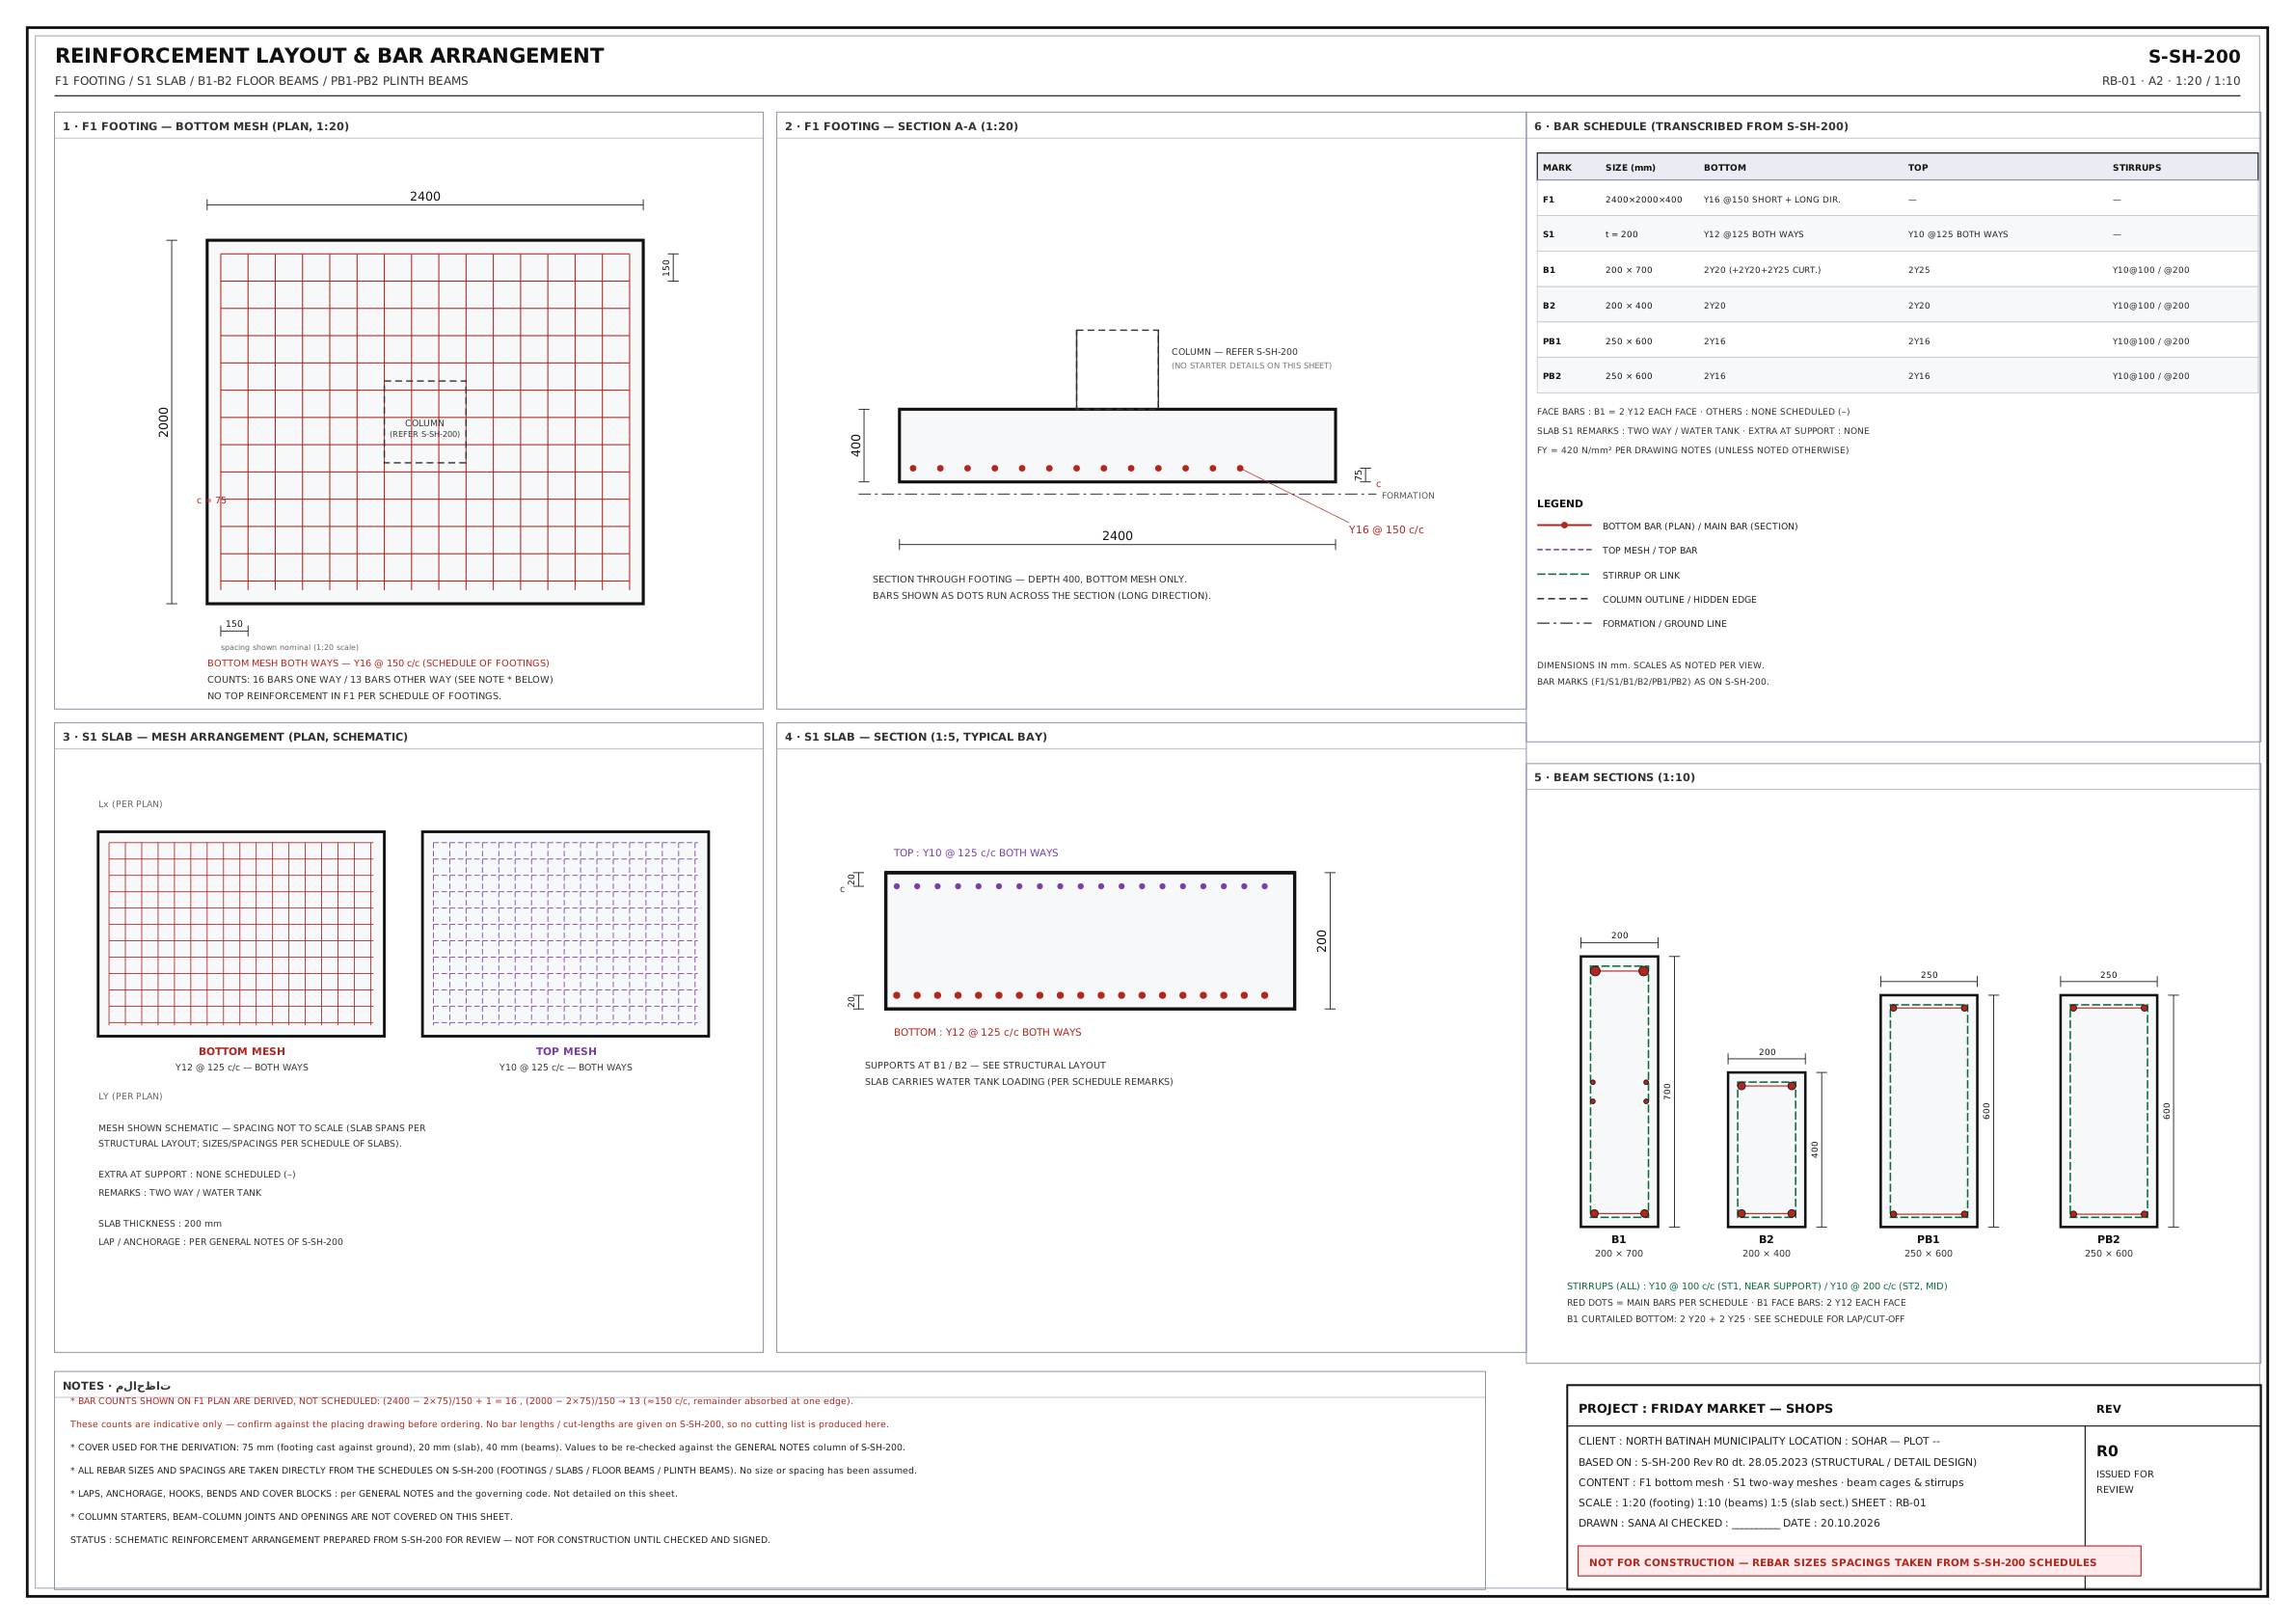2295x1624 pixels.
Task: Click the R0 revision mark in title block
Action: pyautogui.click(x=2106, y=1451)
